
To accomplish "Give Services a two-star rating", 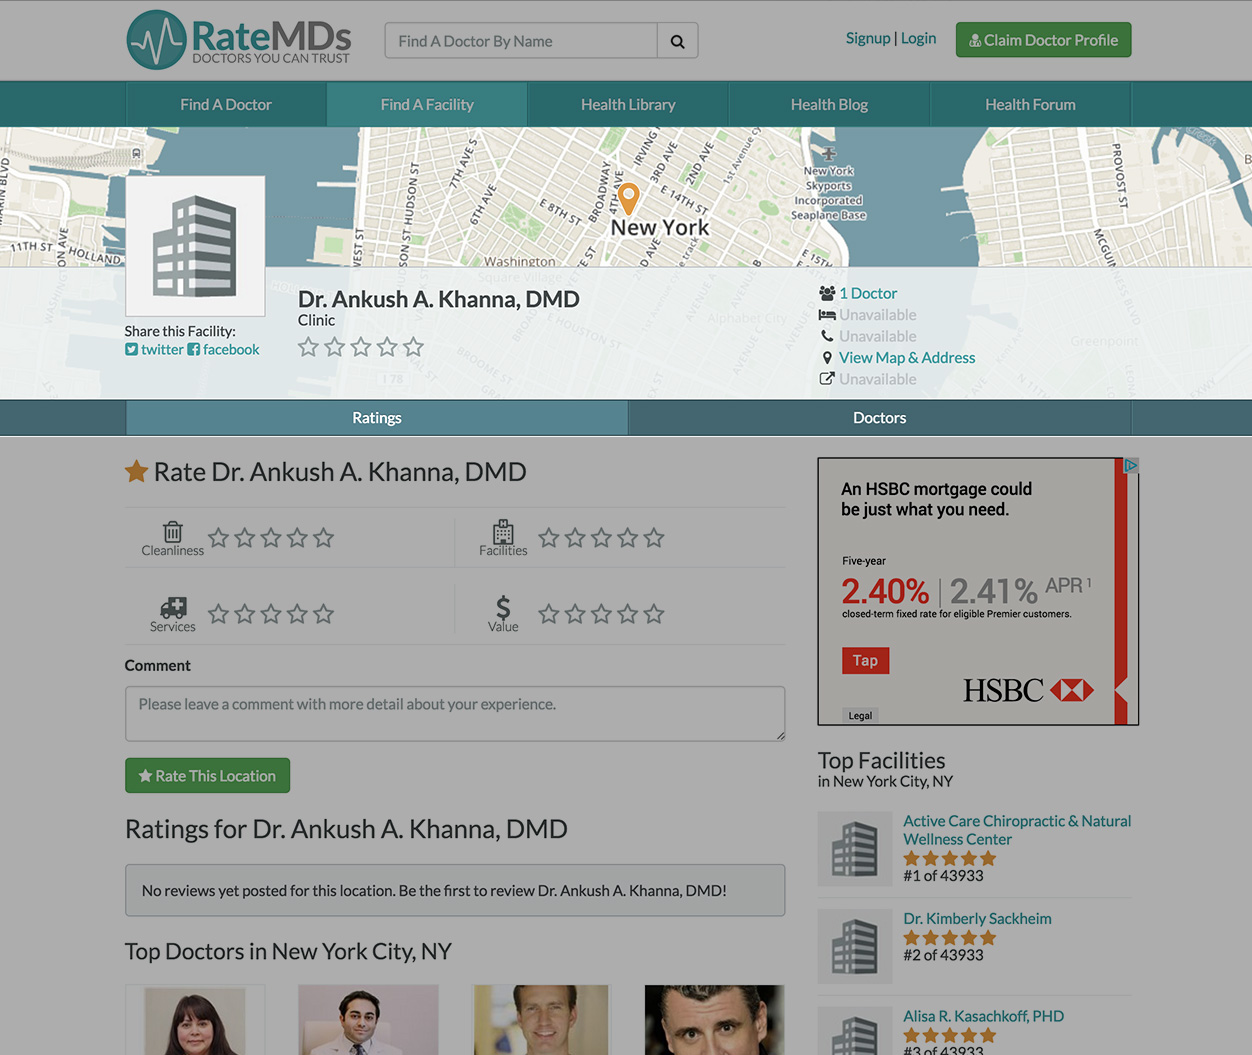I will pos(245,614).
